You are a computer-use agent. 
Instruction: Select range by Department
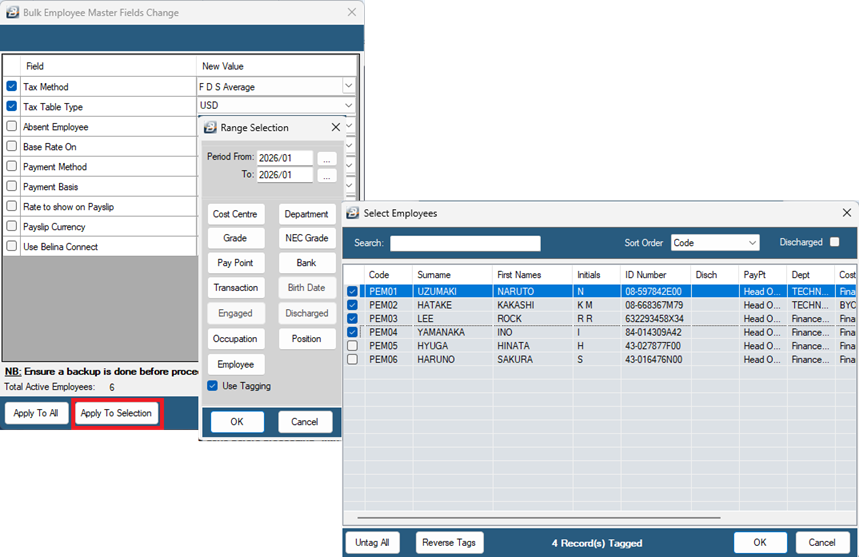coord(307,214)
